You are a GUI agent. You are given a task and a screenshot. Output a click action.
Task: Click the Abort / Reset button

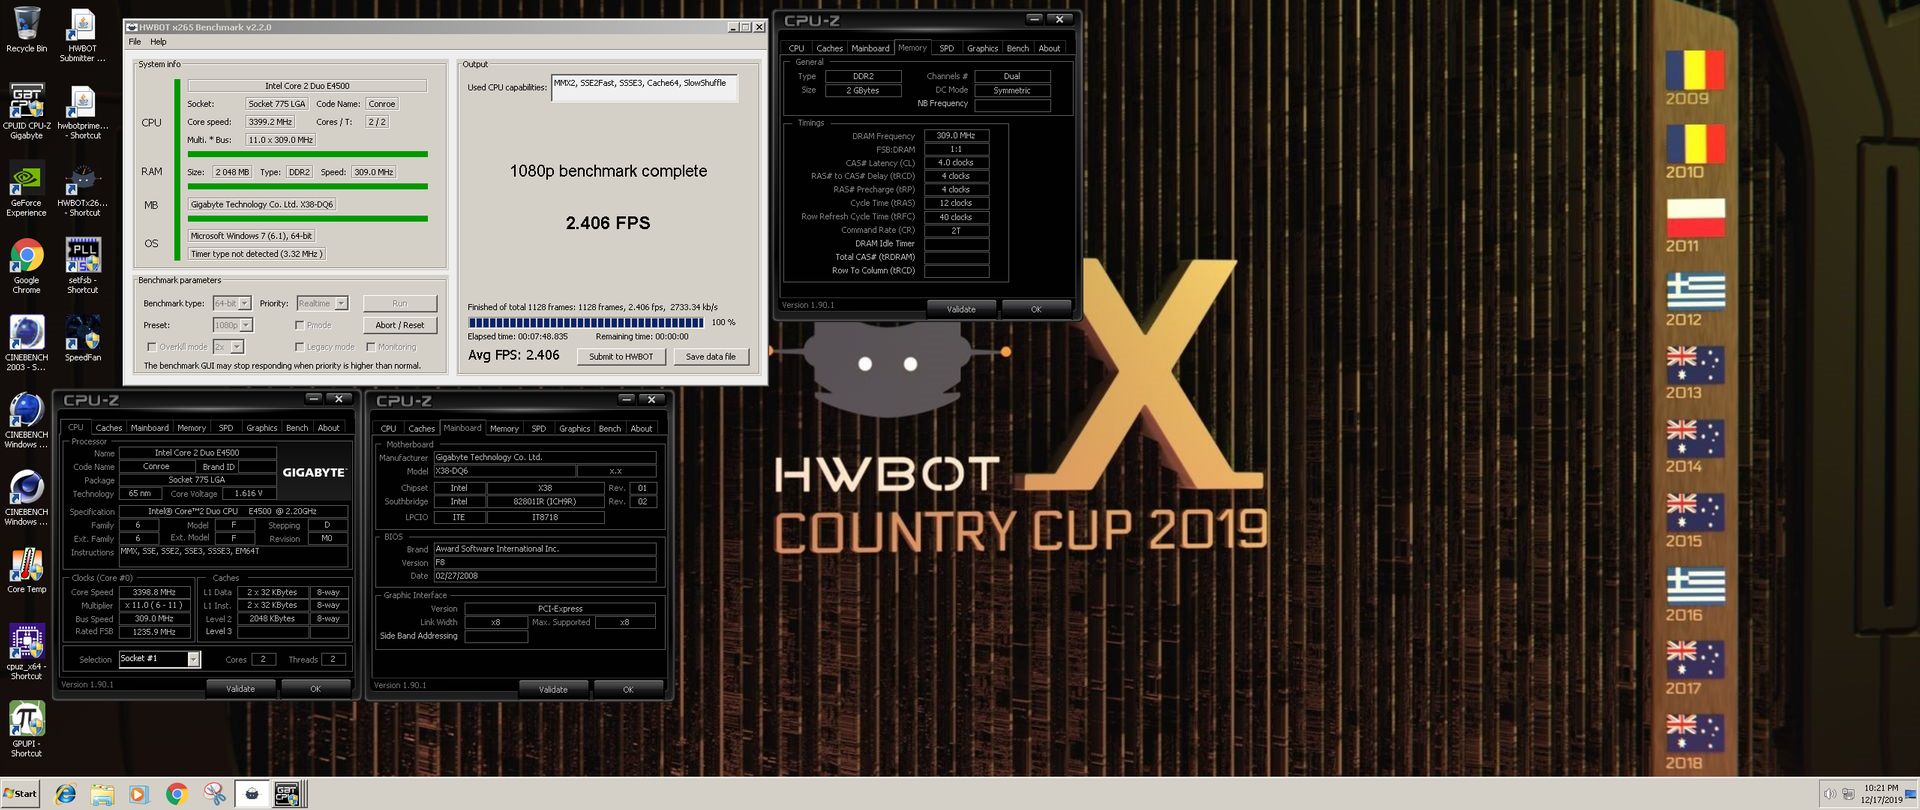[x=400, y=325]
